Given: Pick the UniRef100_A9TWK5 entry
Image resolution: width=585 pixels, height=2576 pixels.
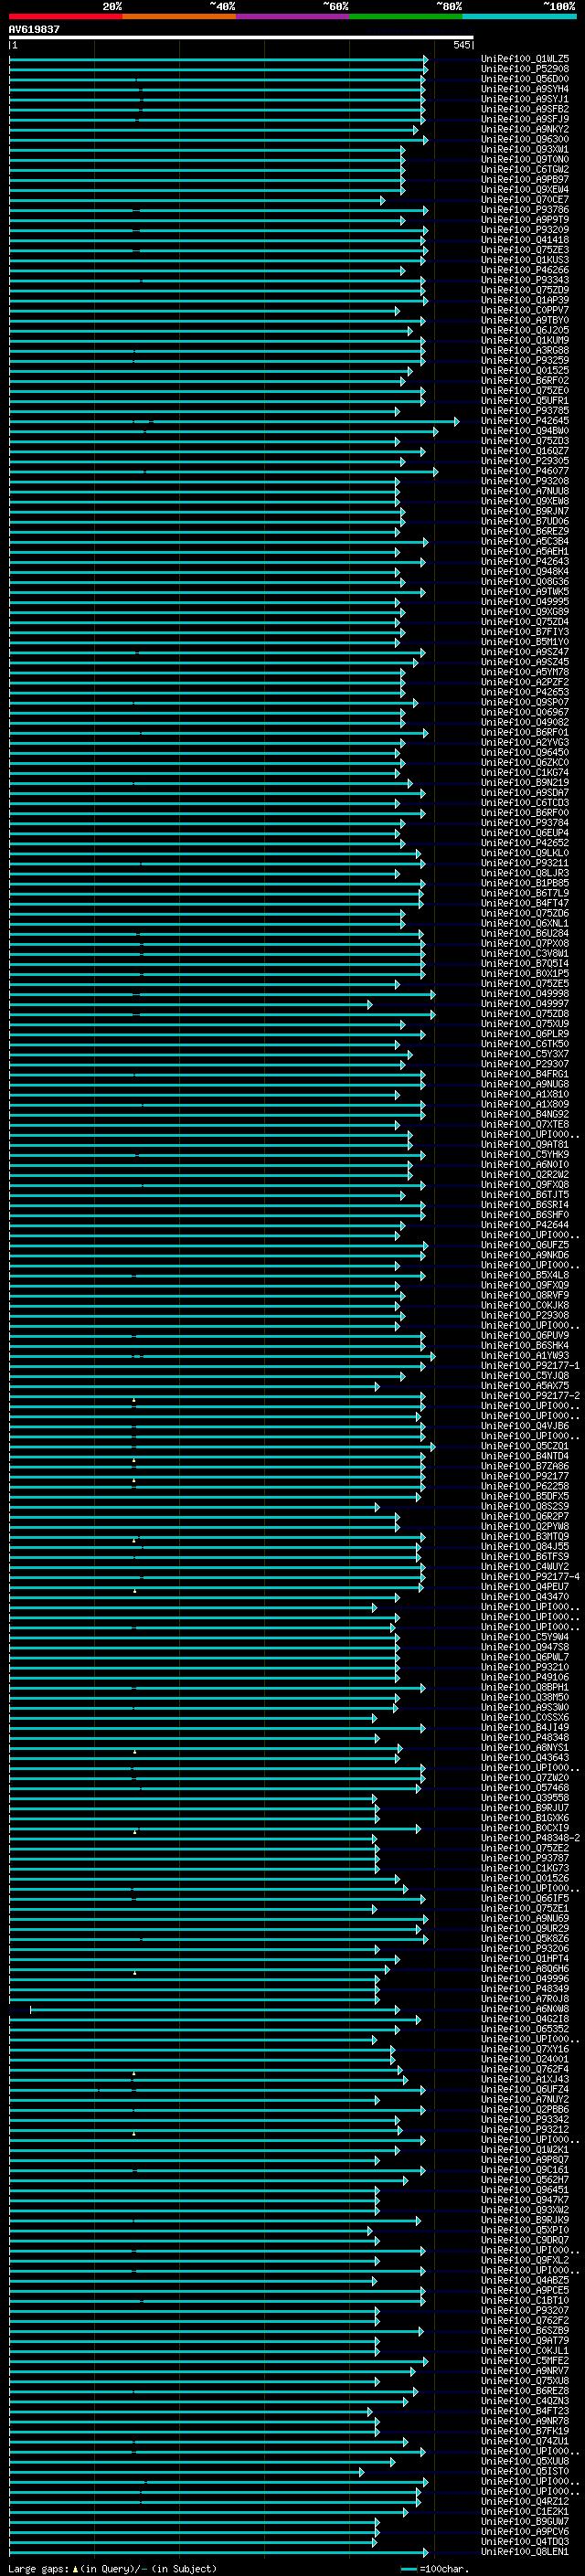Looking at the screenshot, I should (525, 592).
